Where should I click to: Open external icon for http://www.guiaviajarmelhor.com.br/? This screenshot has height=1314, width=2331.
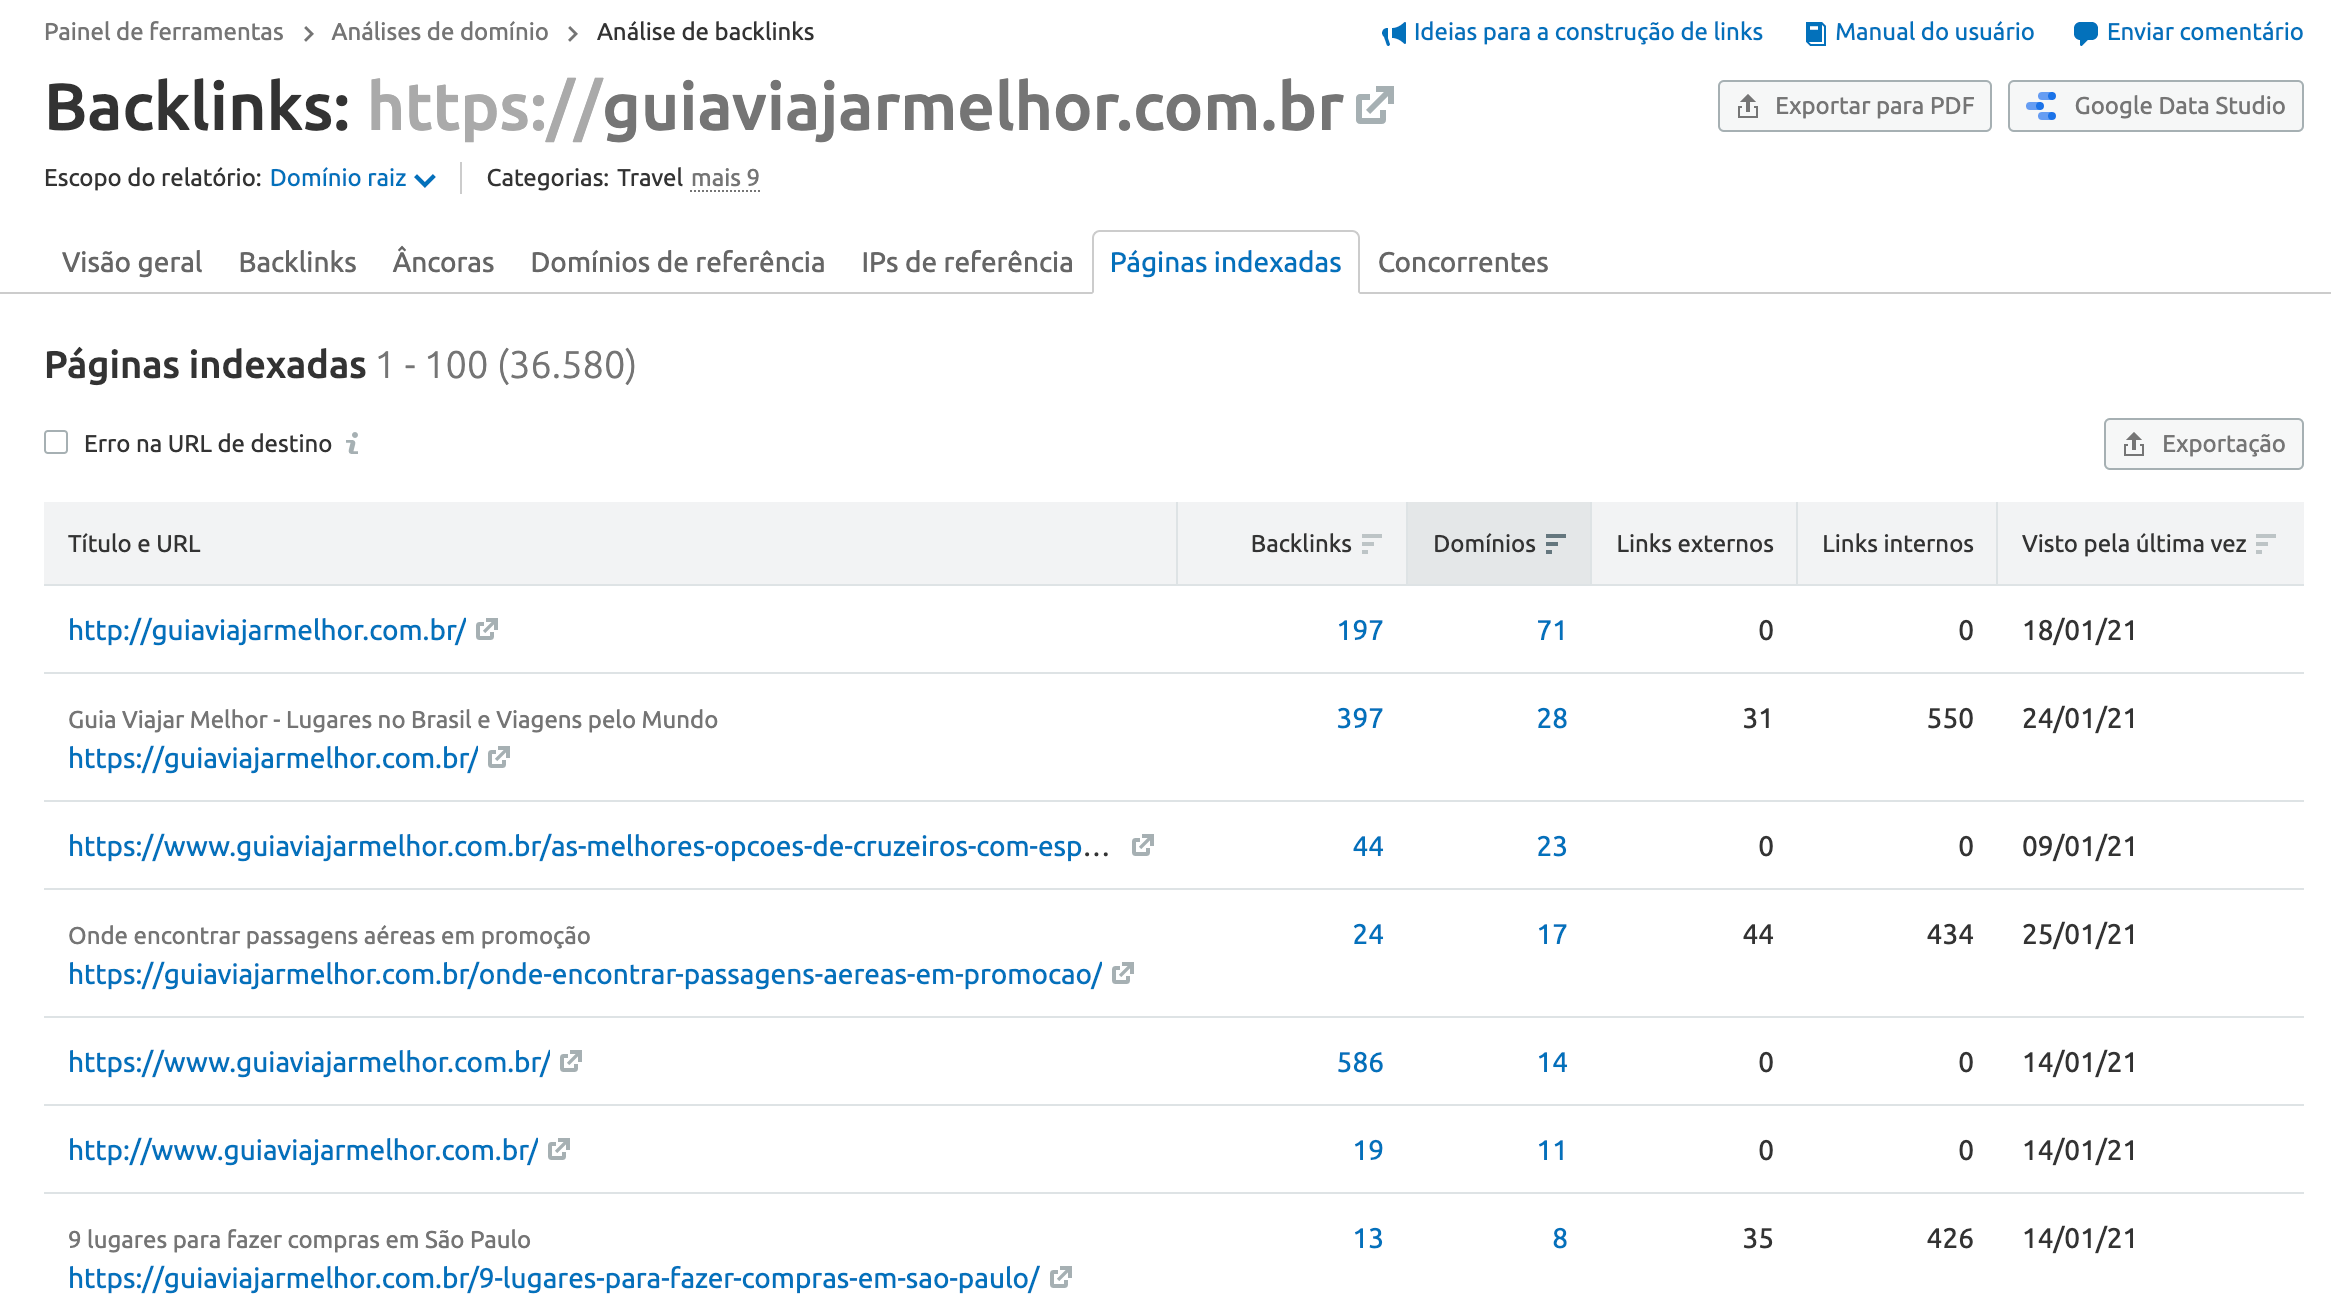coord(559,1149)
